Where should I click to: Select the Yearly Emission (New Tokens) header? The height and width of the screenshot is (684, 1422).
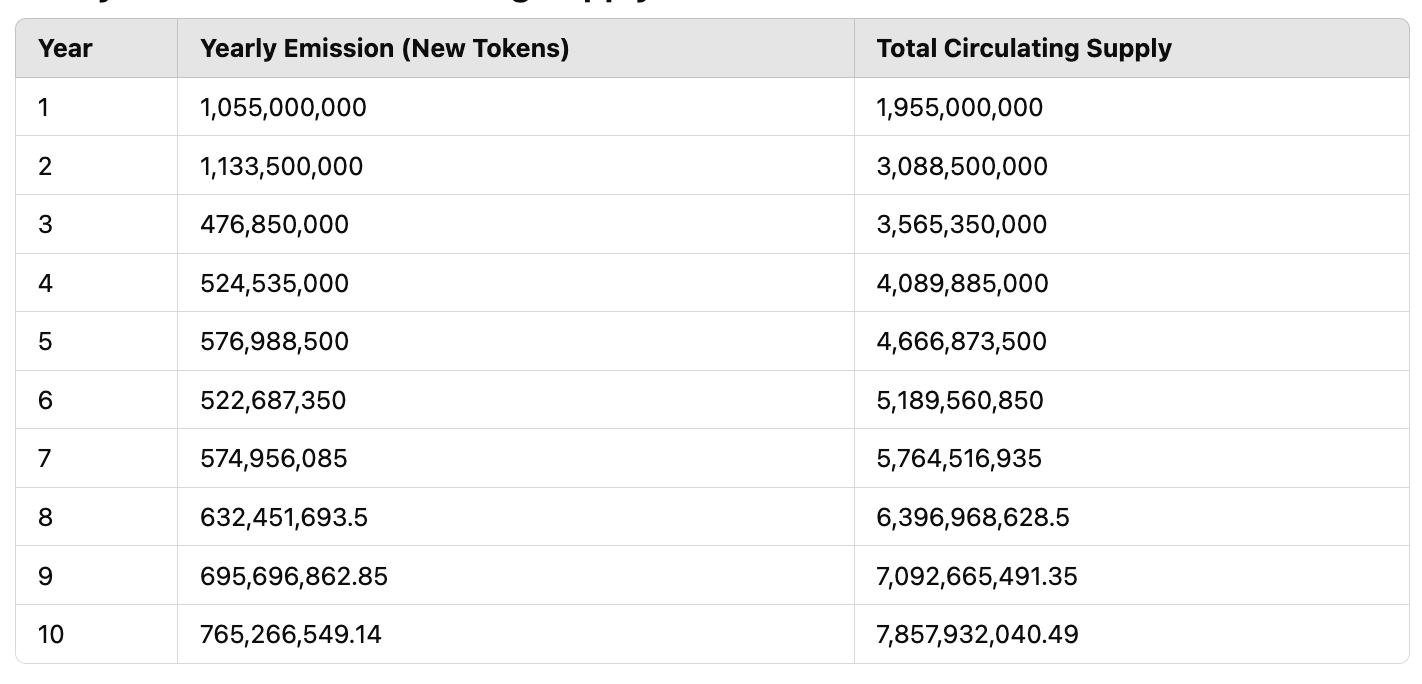click(385, 48)
